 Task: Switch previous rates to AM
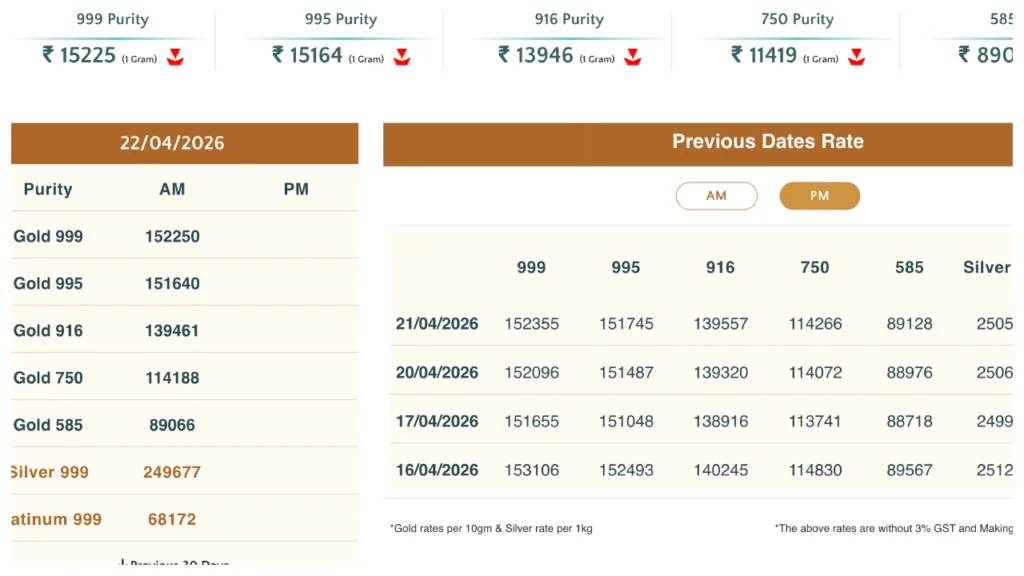coord(716,196)
